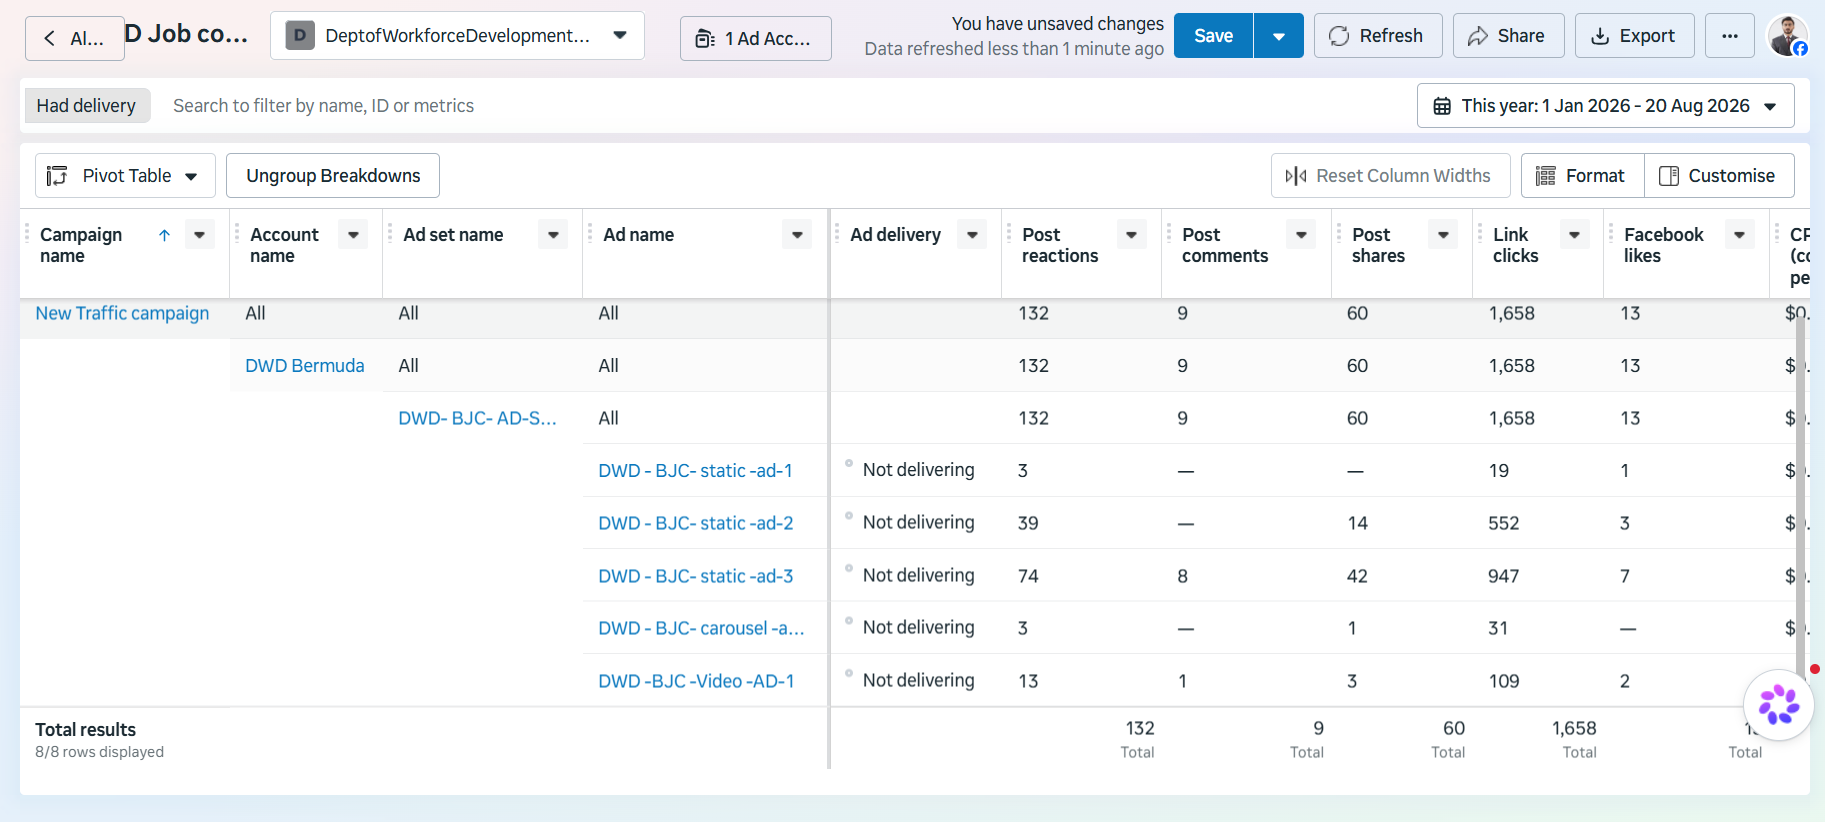
Task: Open the This year date range picker
Action: [1605, 106]
